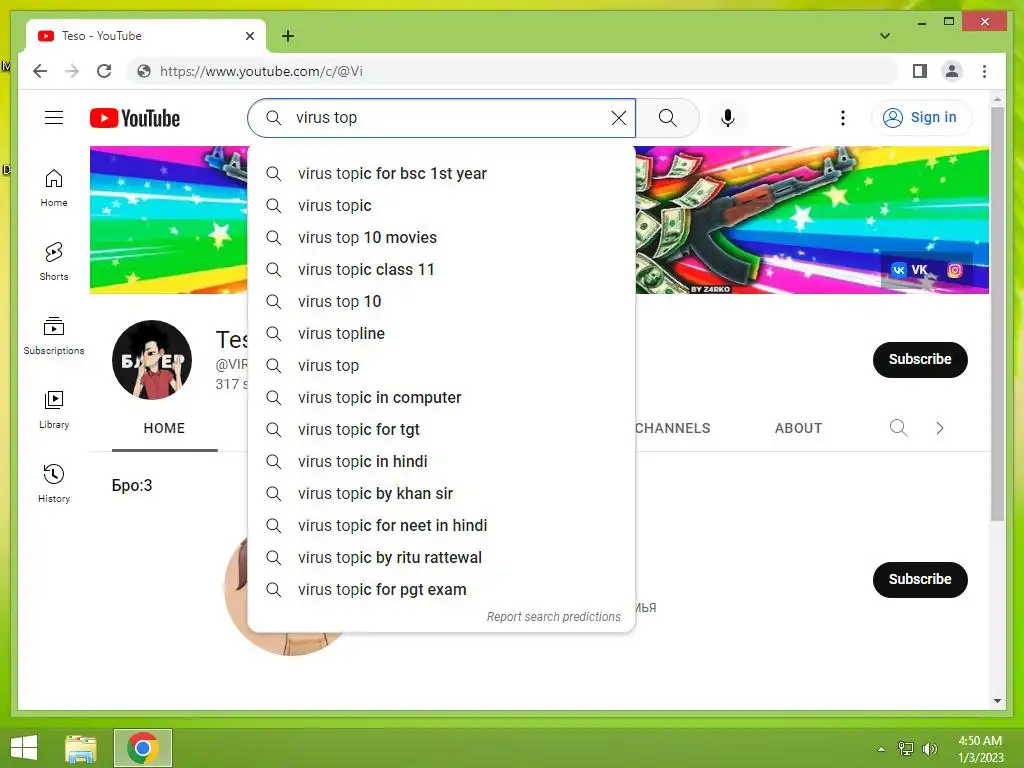Go back in the Chrome browser

[x=40, y=71]
